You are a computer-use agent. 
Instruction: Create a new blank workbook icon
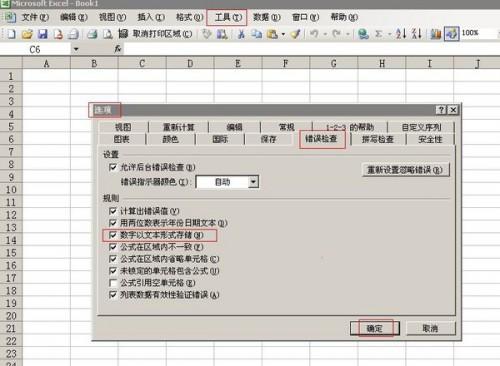(12, 34)
